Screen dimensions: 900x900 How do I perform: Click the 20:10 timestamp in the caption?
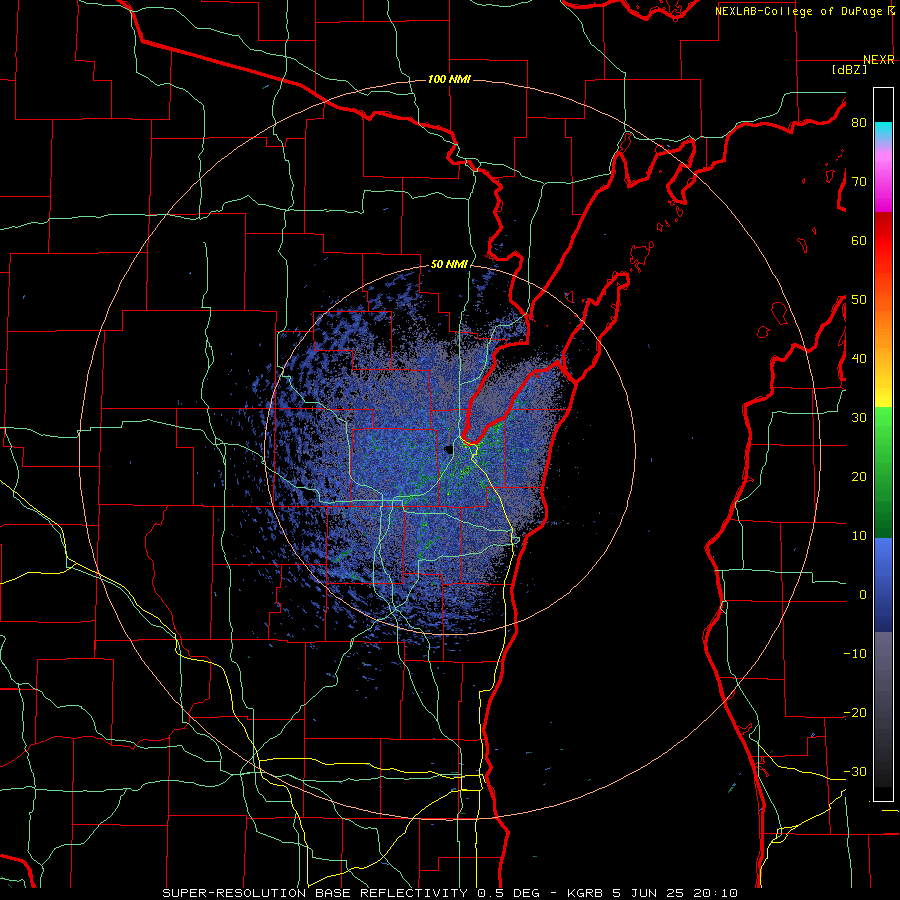[715, 893]
